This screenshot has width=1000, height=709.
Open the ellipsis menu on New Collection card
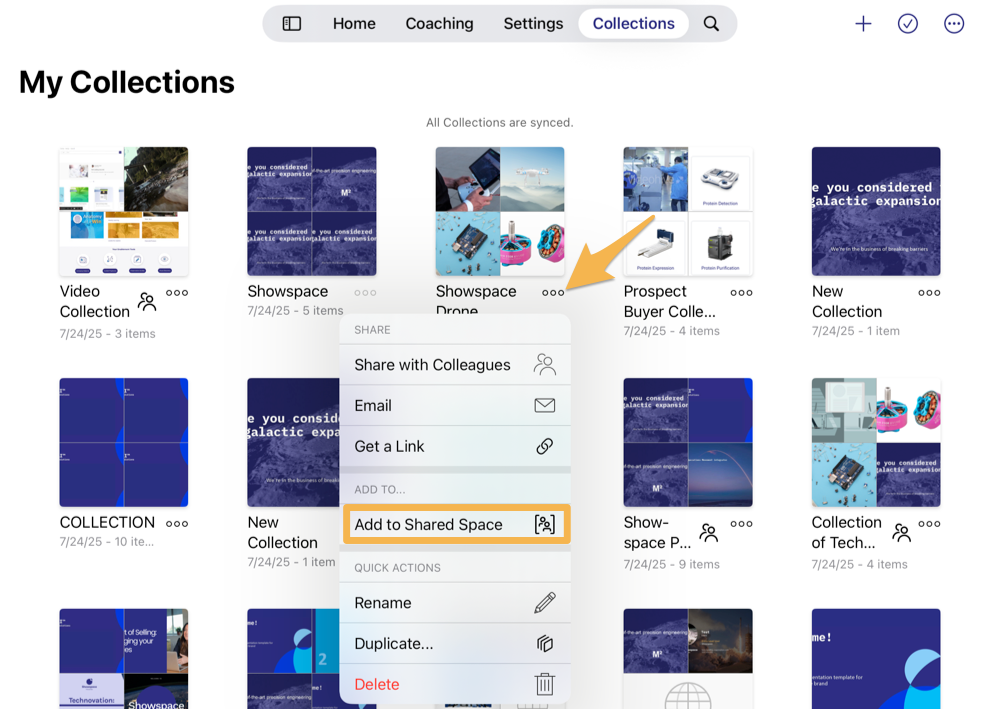click(x=928, y=293)
